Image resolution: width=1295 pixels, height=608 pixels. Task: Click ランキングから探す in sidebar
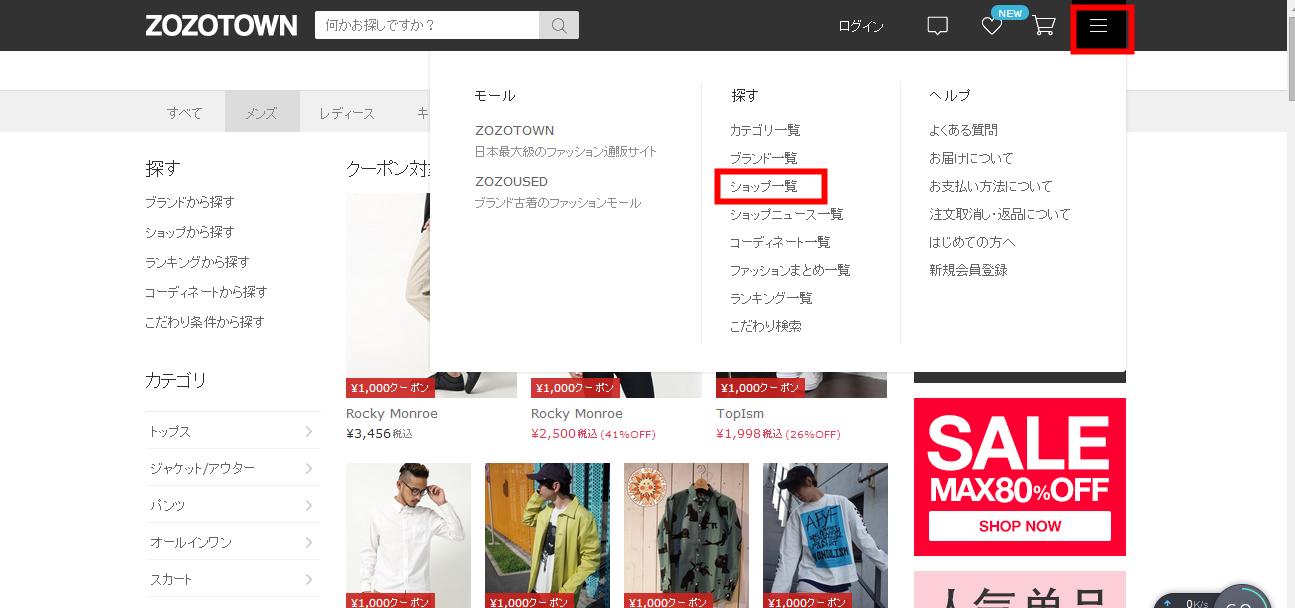tap(197, 262)
